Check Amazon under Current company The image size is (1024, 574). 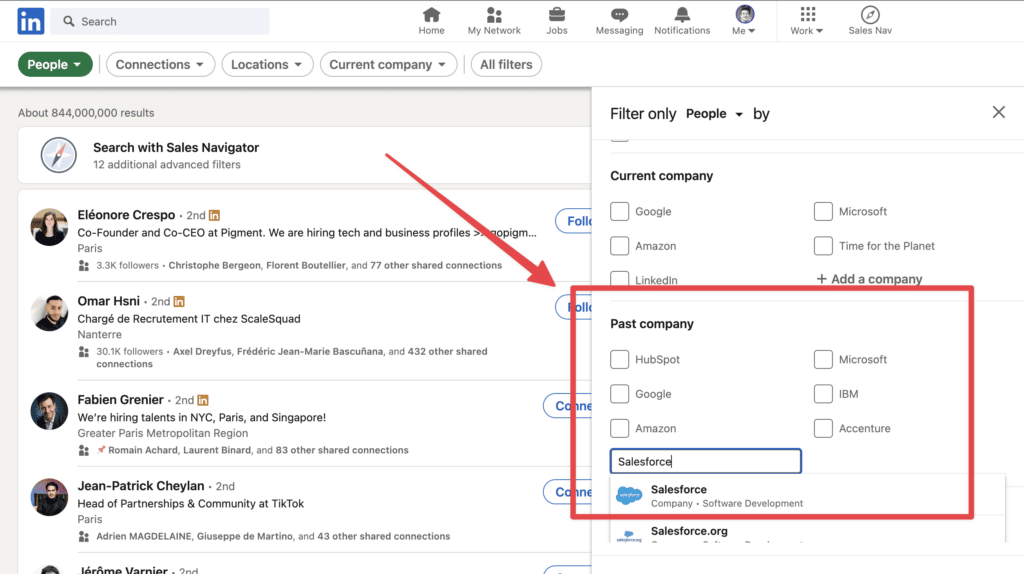click(x=619, y=246)
